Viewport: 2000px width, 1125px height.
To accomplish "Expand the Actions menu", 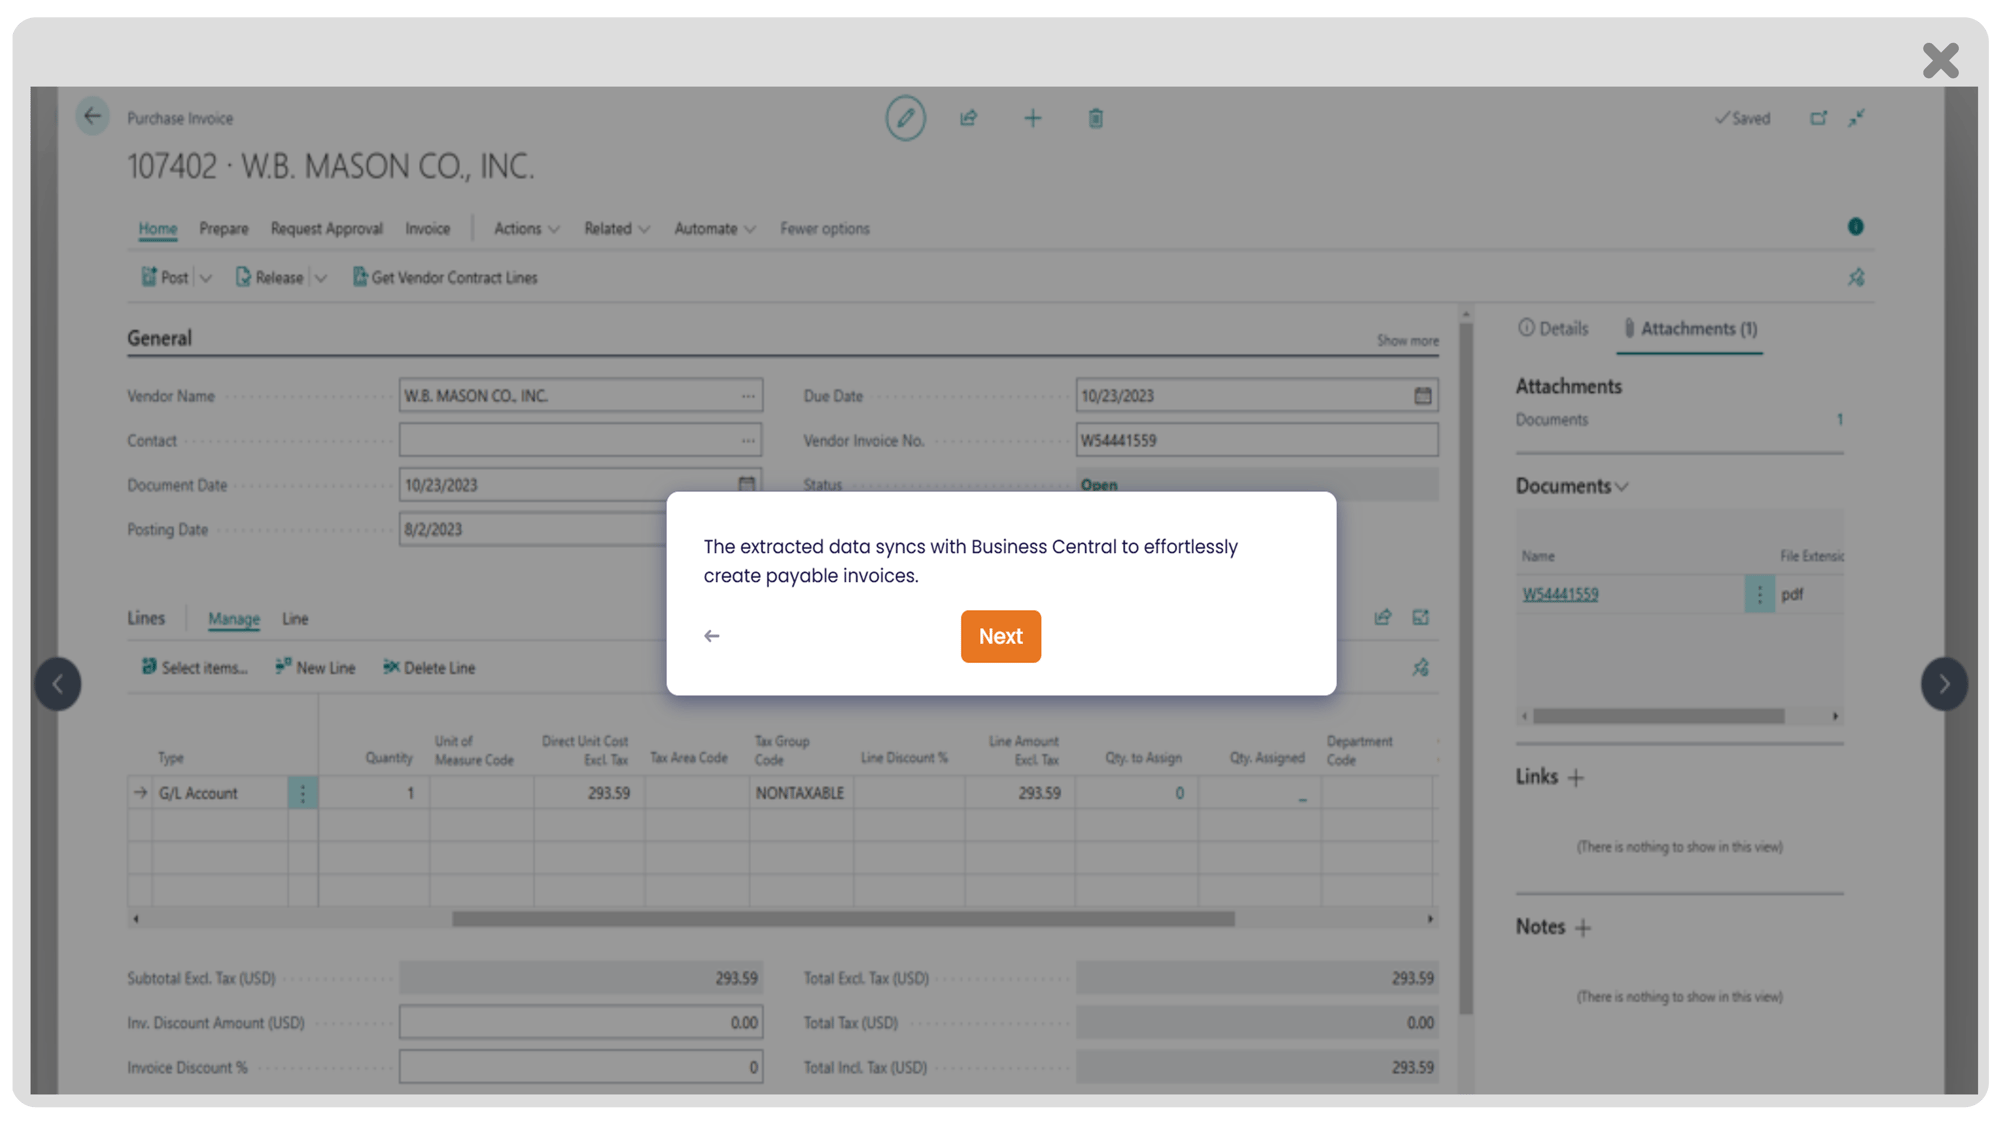I will pyautogui.click(x=526, y=228).
